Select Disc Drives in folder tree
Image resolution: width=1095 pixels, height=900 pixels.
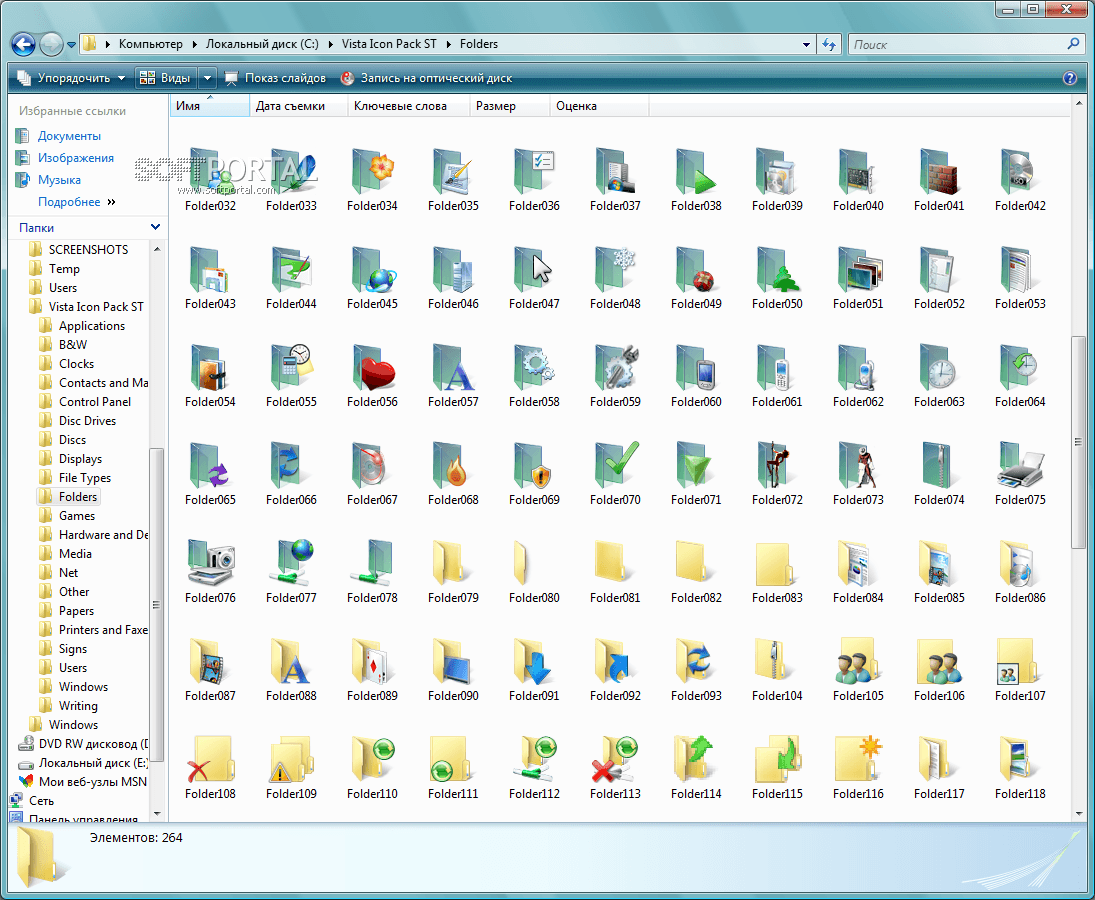(87, 421)
